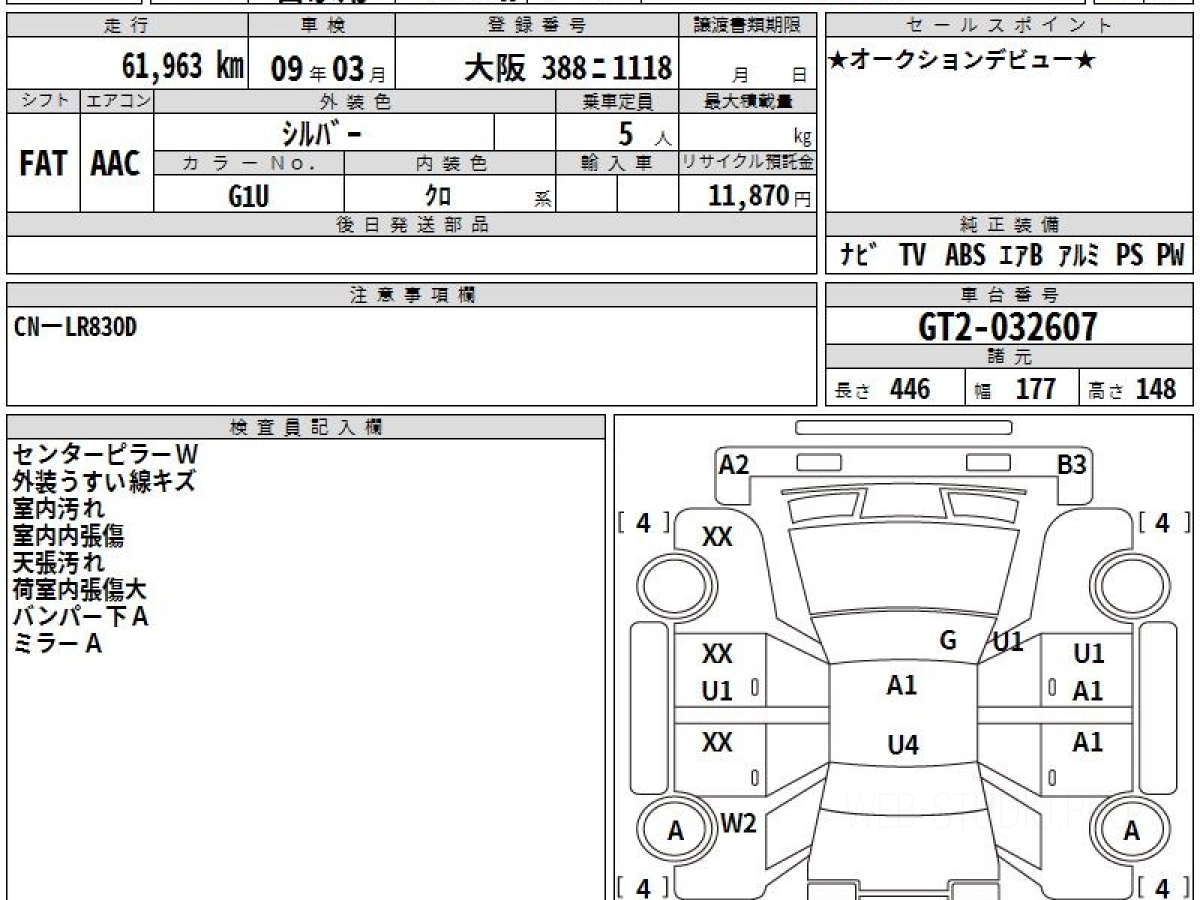This screenshot has height=900, width=1200.
Task: Click the U1 mark beside the G mark
Action: 1008,643
